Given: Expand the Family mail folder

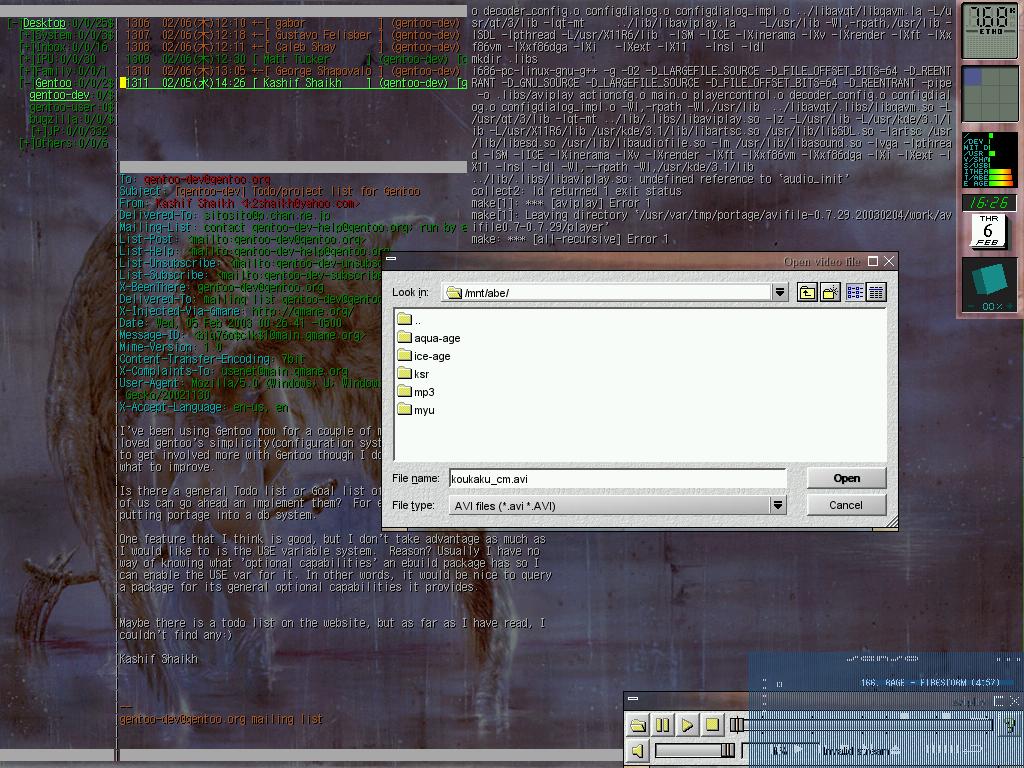Looking at the screenshot, I should pos(26,71).
